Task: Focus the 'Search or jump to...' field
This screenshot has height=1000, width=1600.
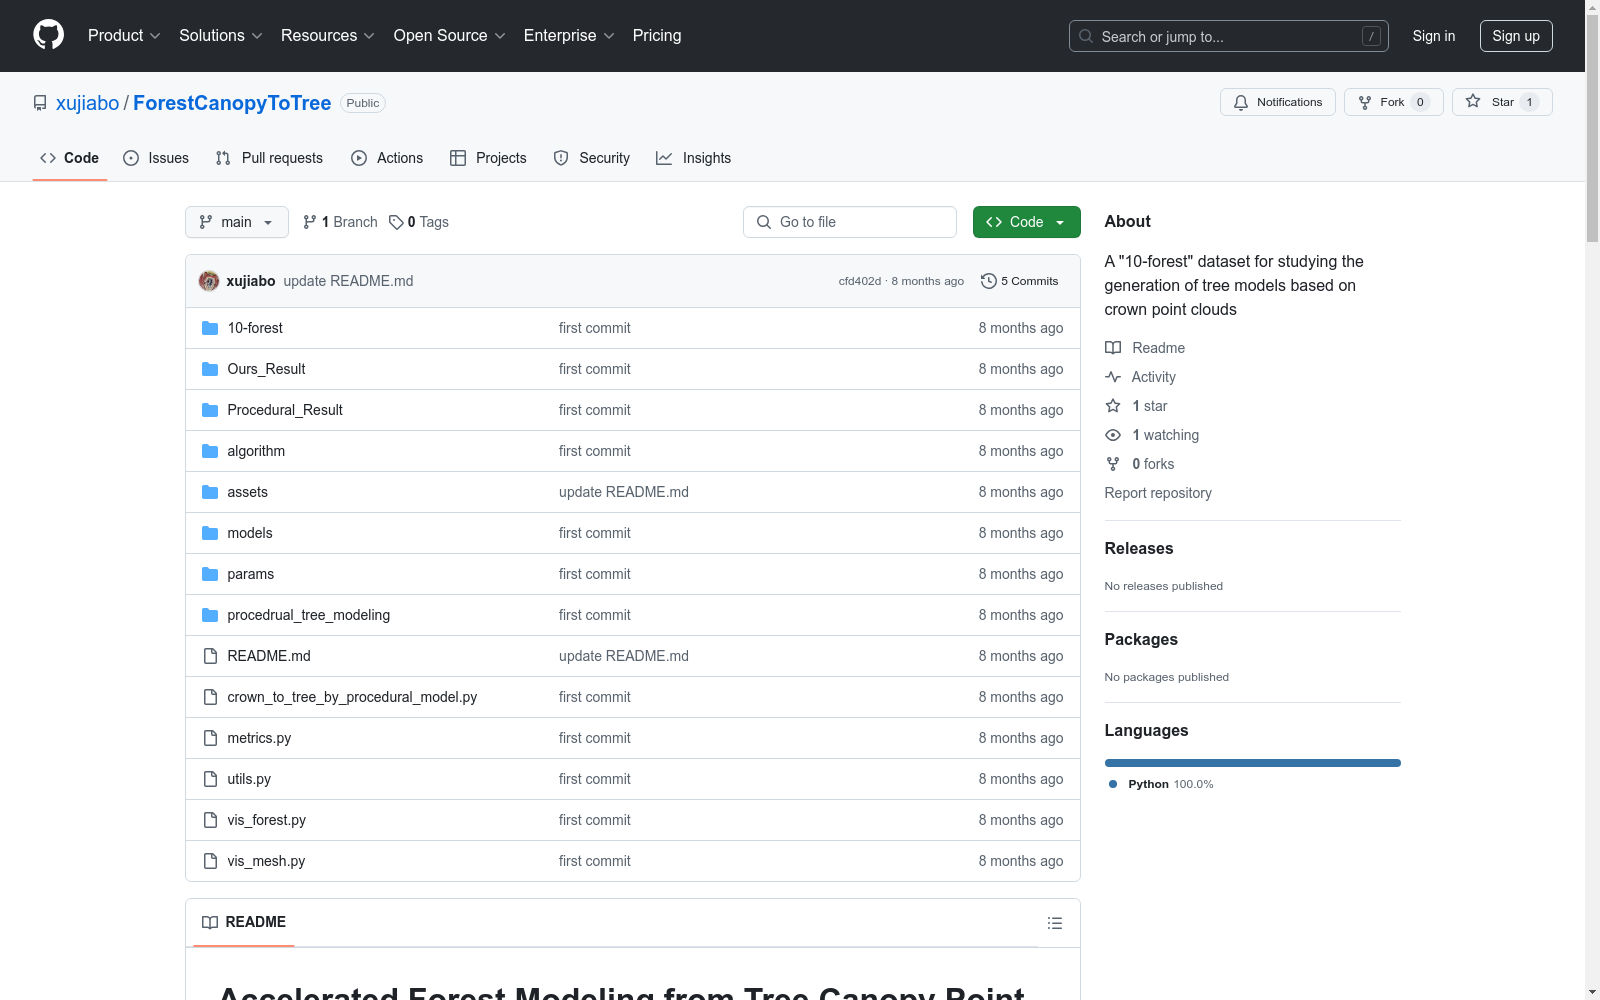Action: coord(1229,36)
